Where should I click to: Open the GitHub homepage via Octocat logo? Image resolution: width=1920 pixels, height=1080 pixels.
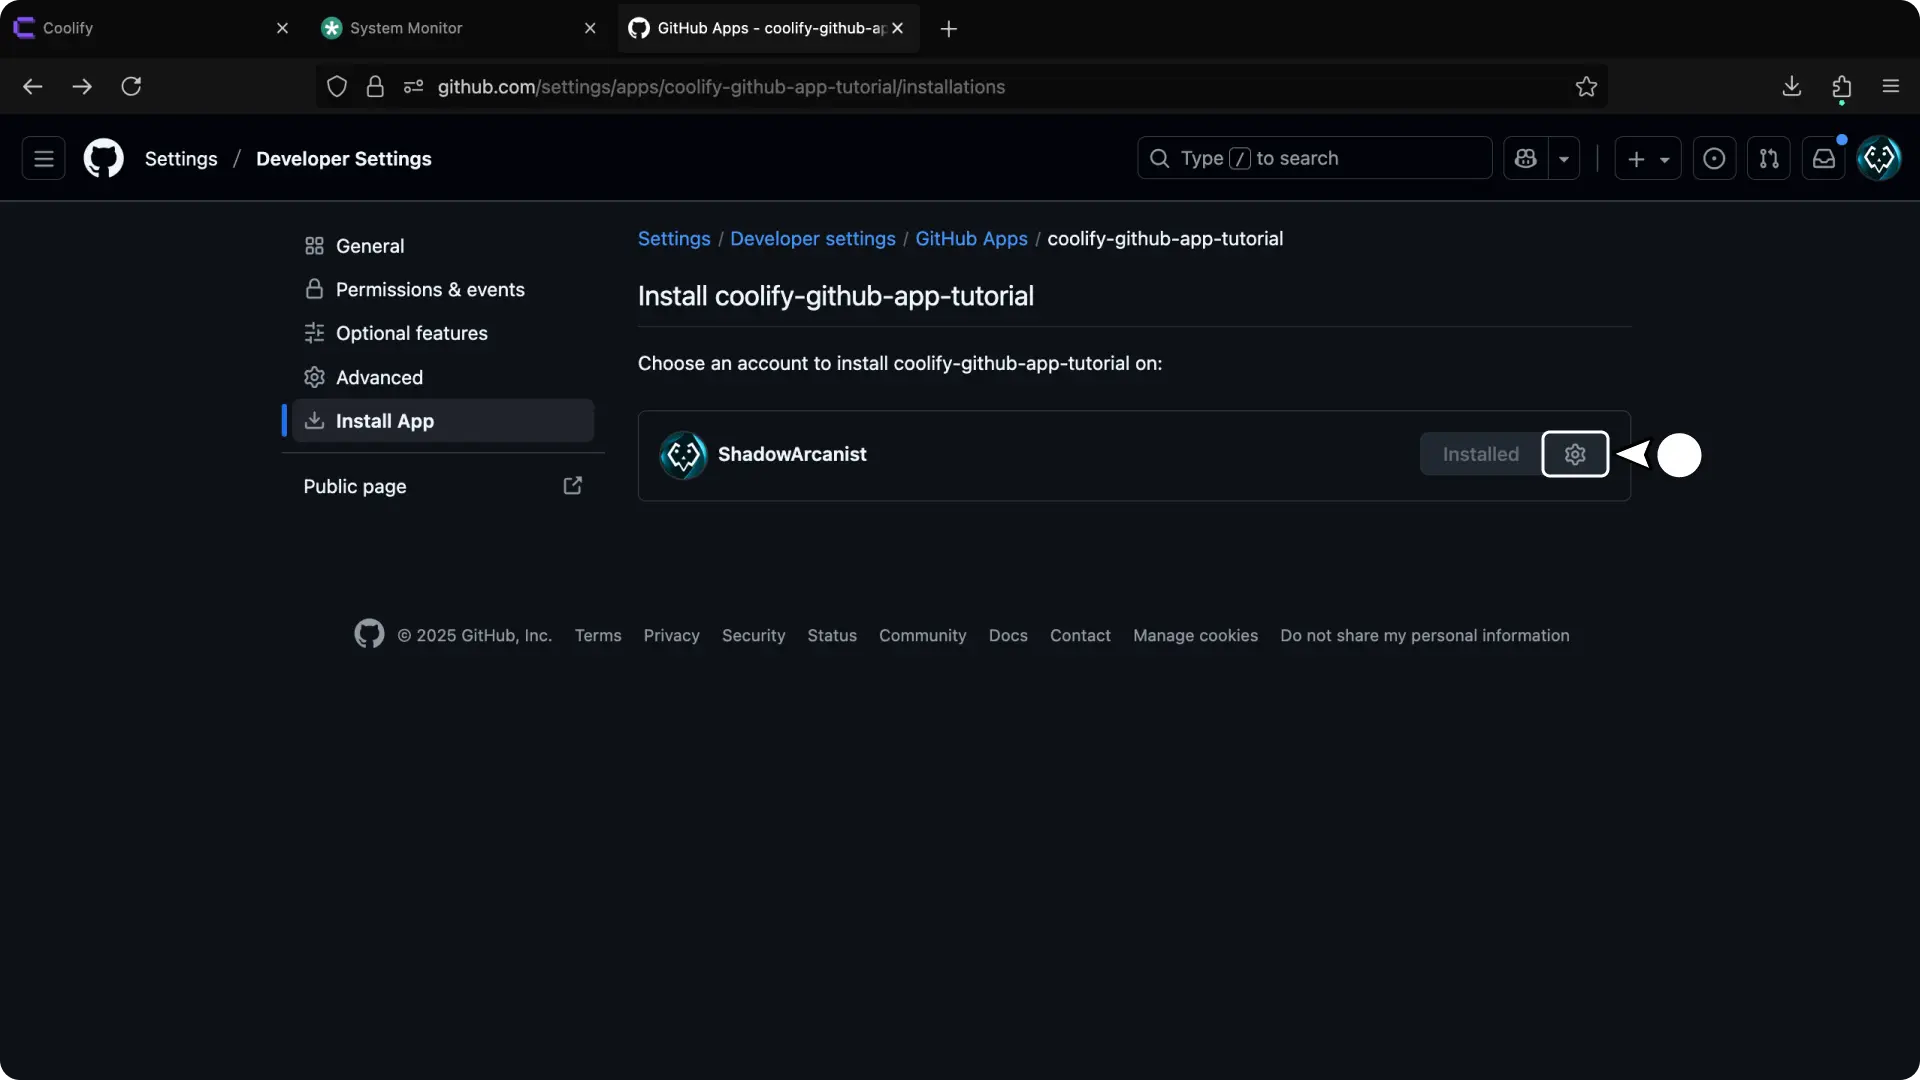(104, 158)
